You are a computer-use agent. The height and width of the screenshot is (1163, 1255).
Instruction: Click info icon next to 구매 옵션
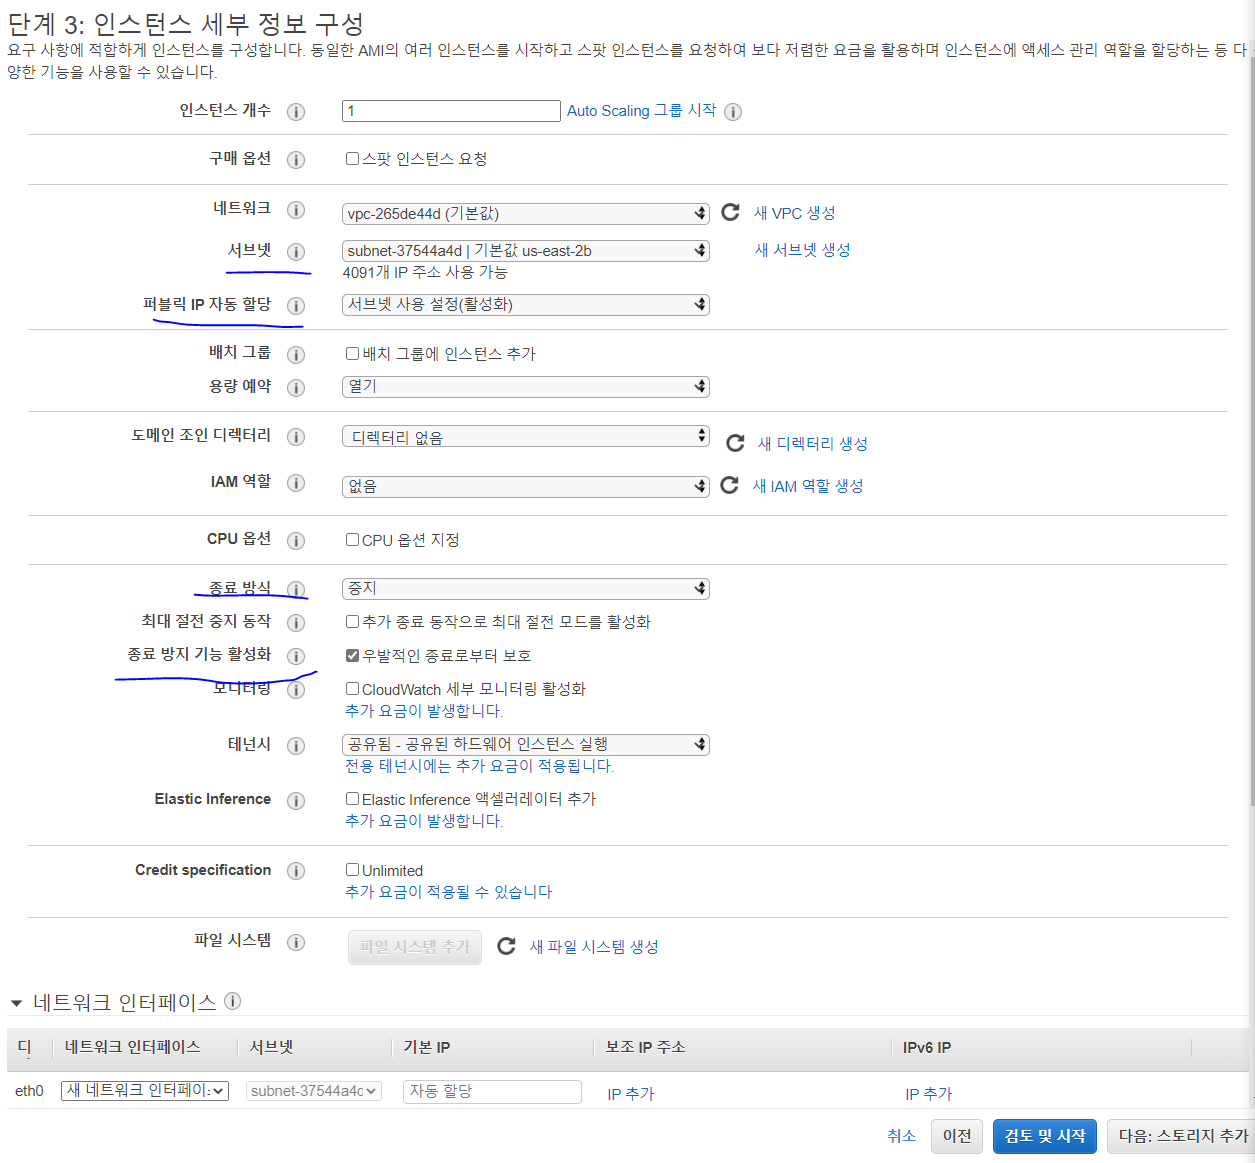tap(296, 160)
